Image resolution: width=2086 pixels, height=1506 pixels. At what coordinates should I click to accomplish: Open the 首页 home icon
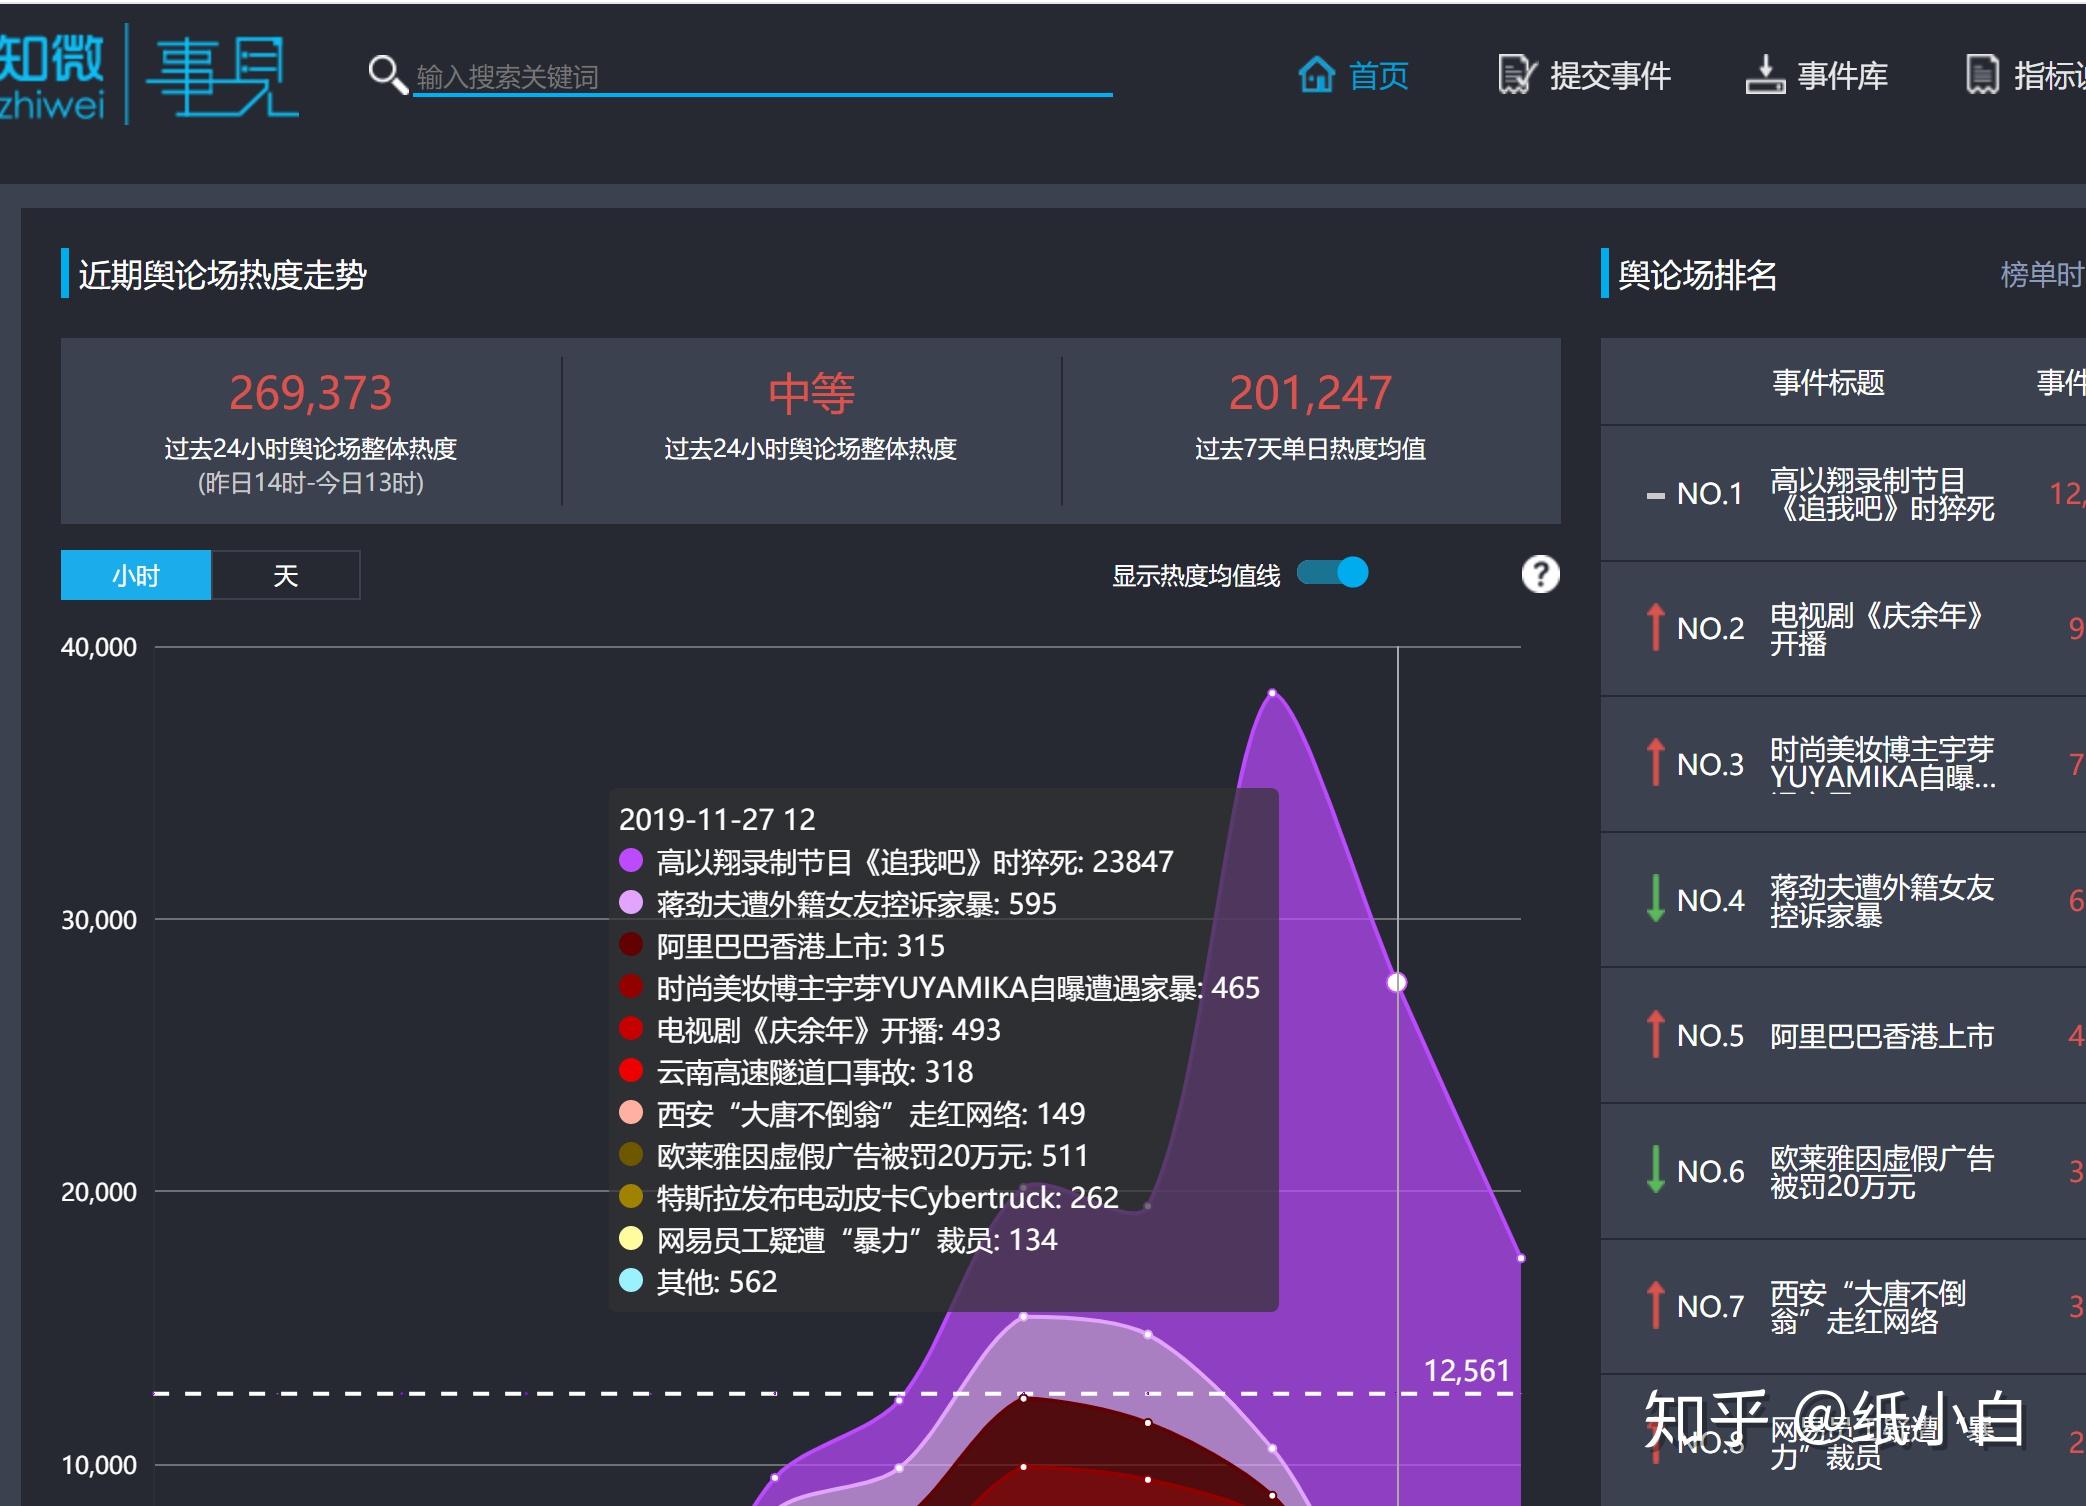[1316, 75]
